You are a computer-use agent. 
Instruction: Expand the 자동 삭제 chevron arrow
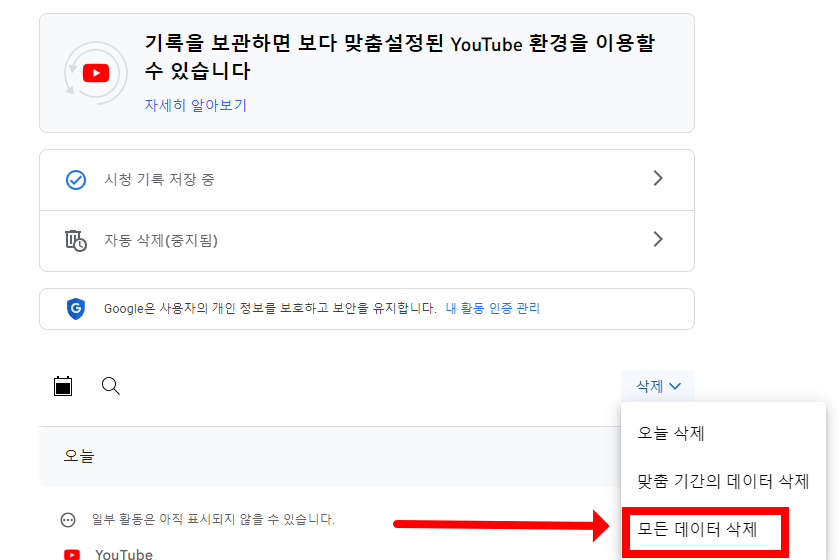(x=658, y=239)
